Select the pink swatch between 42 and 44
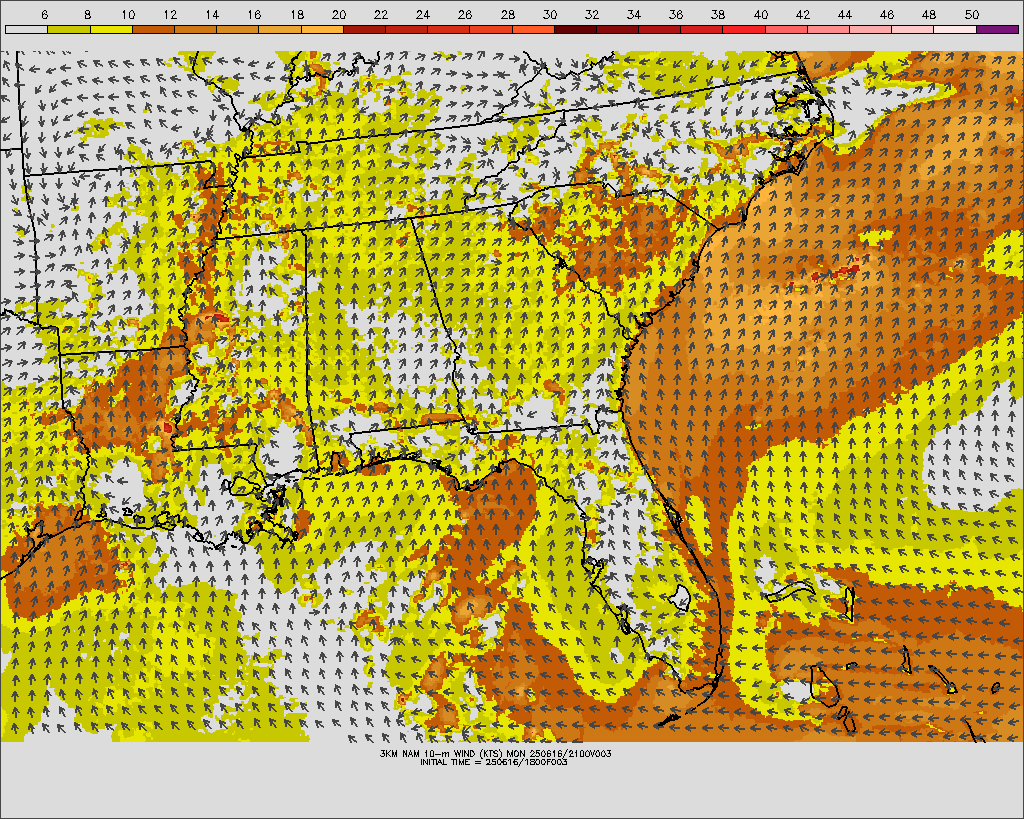Screen dimensions: 1024x819 [829, 29]
